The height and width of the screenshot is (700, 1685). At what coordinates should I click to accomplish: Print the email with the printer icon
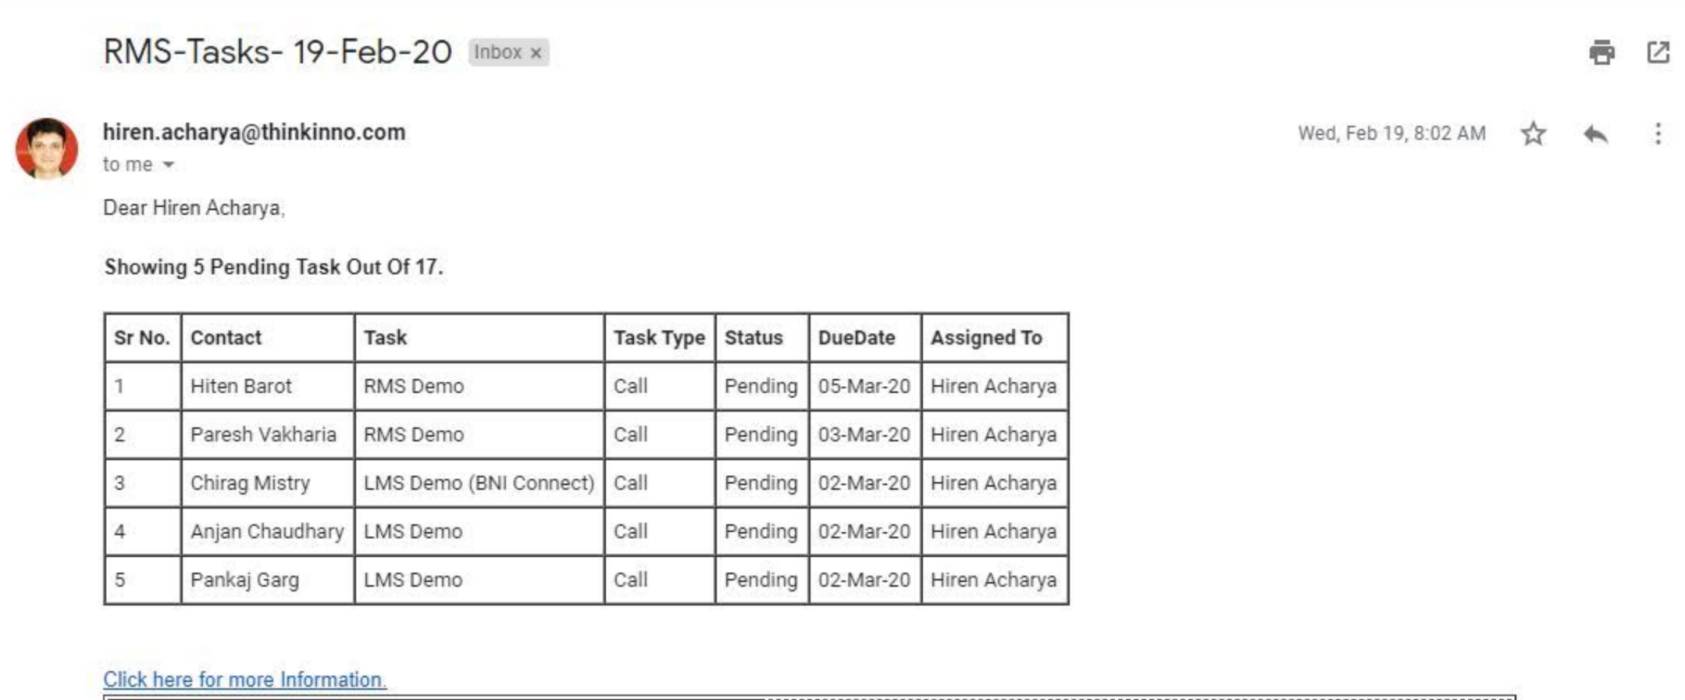(x=1601, y=52)
